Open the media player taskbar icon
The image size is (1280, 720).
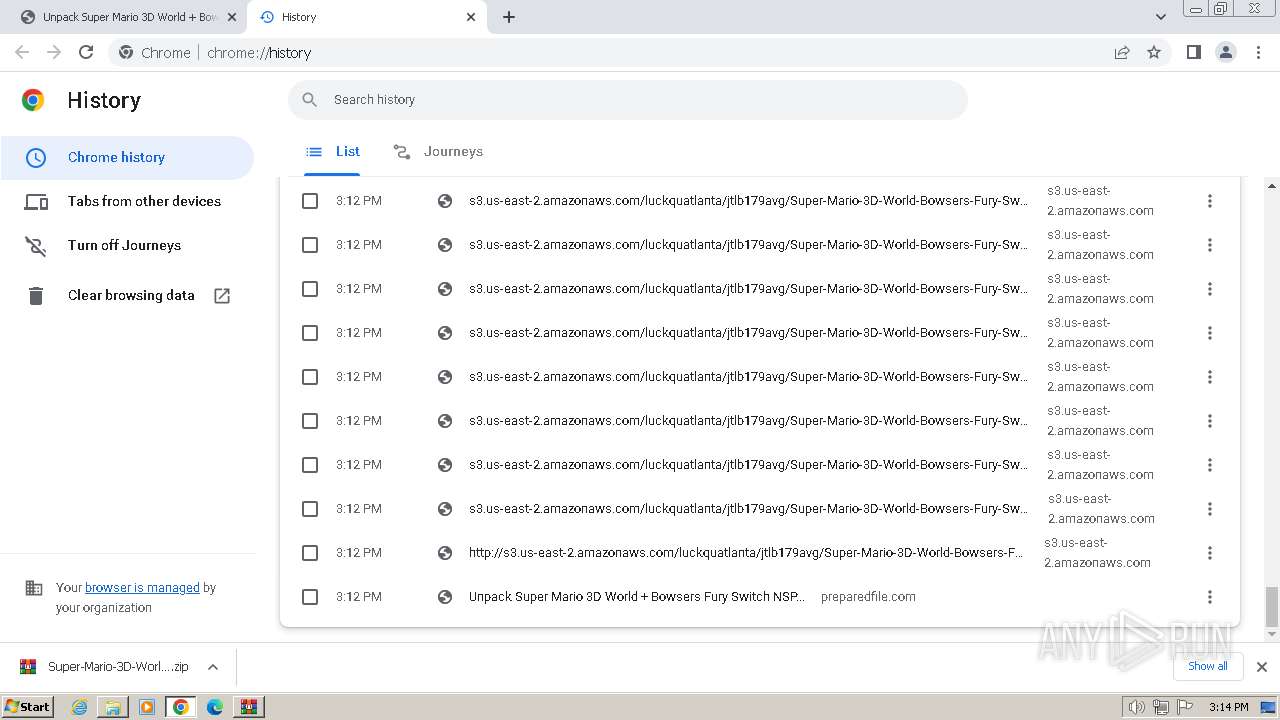point(147,707)
